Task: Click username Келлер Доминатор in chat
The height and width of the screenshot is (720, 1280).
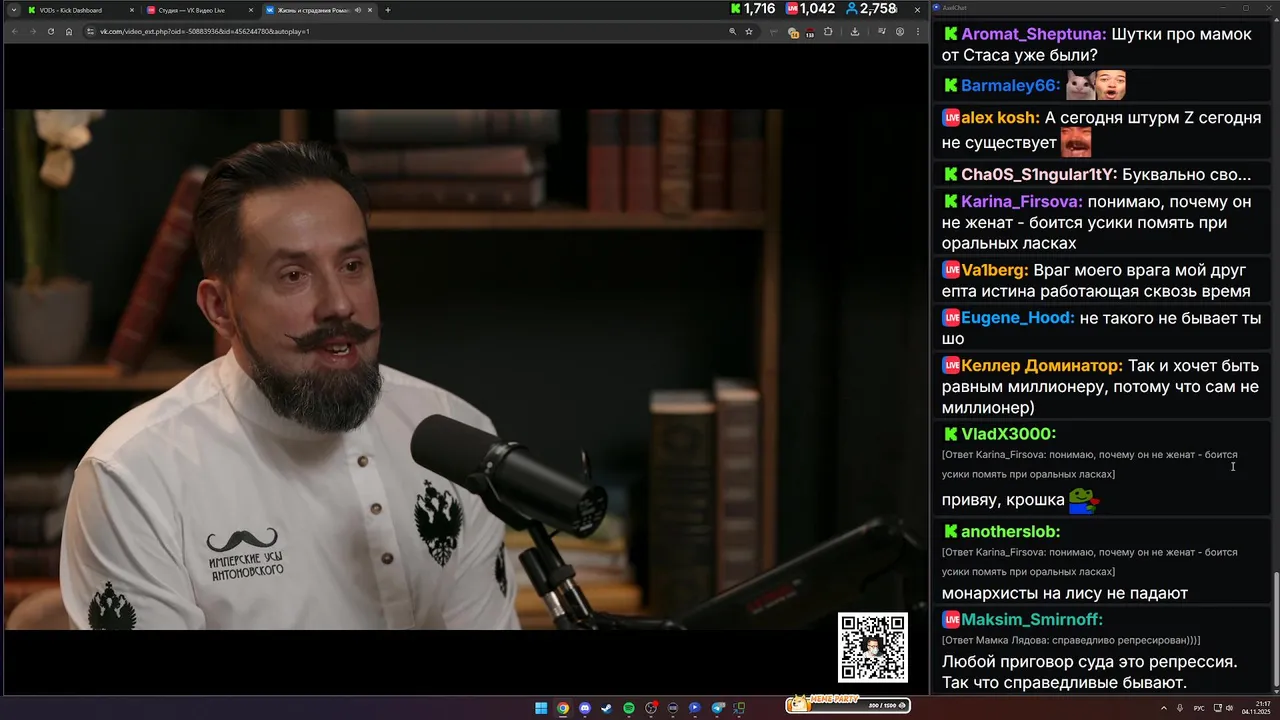Action: coord(1041,366)
